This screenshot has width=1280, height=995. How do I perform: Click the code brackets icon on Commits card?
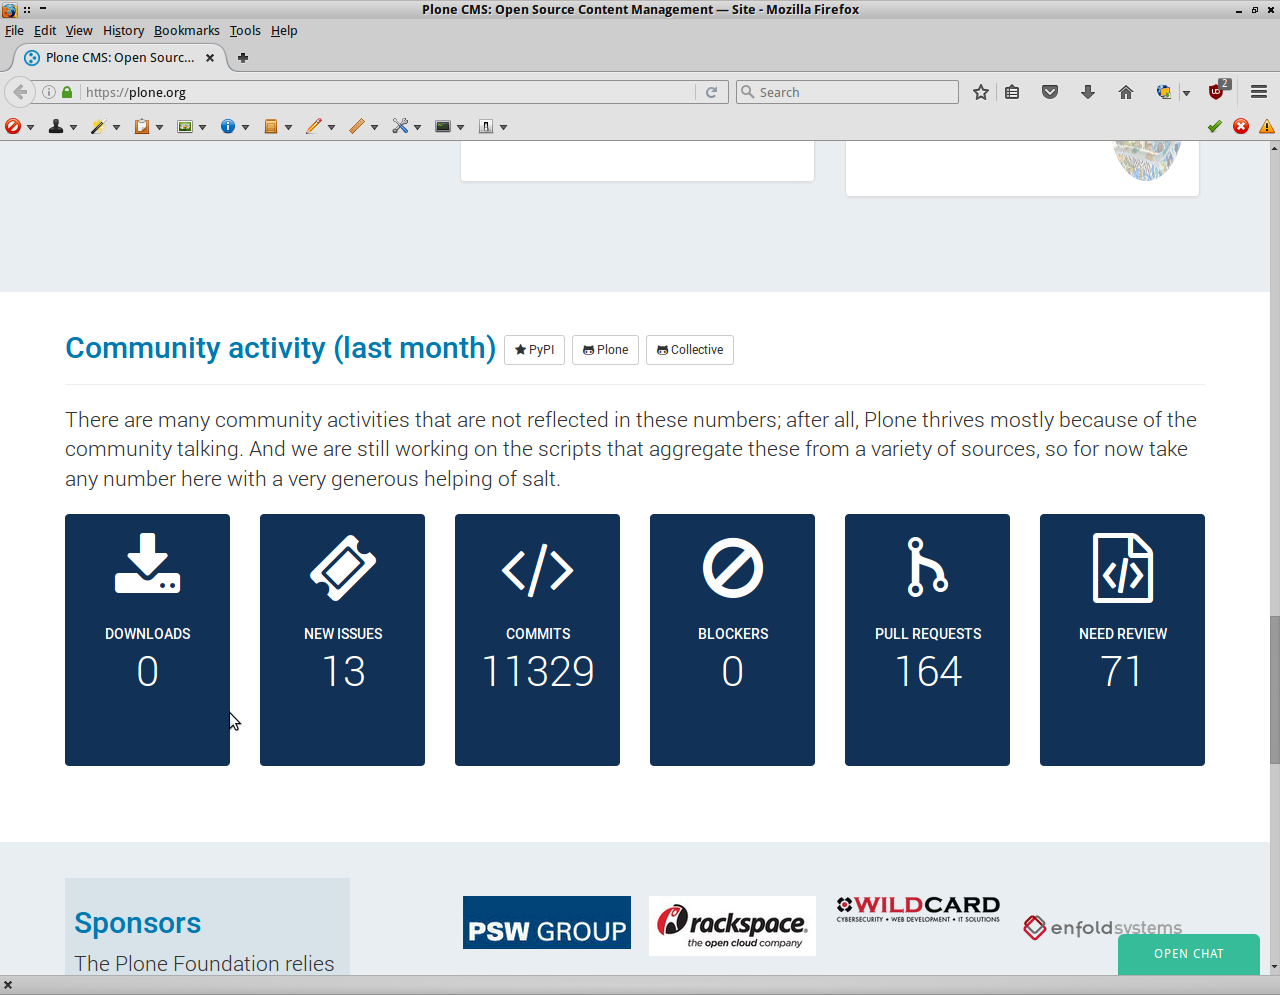pyautogui.click(x=538, y=570)
